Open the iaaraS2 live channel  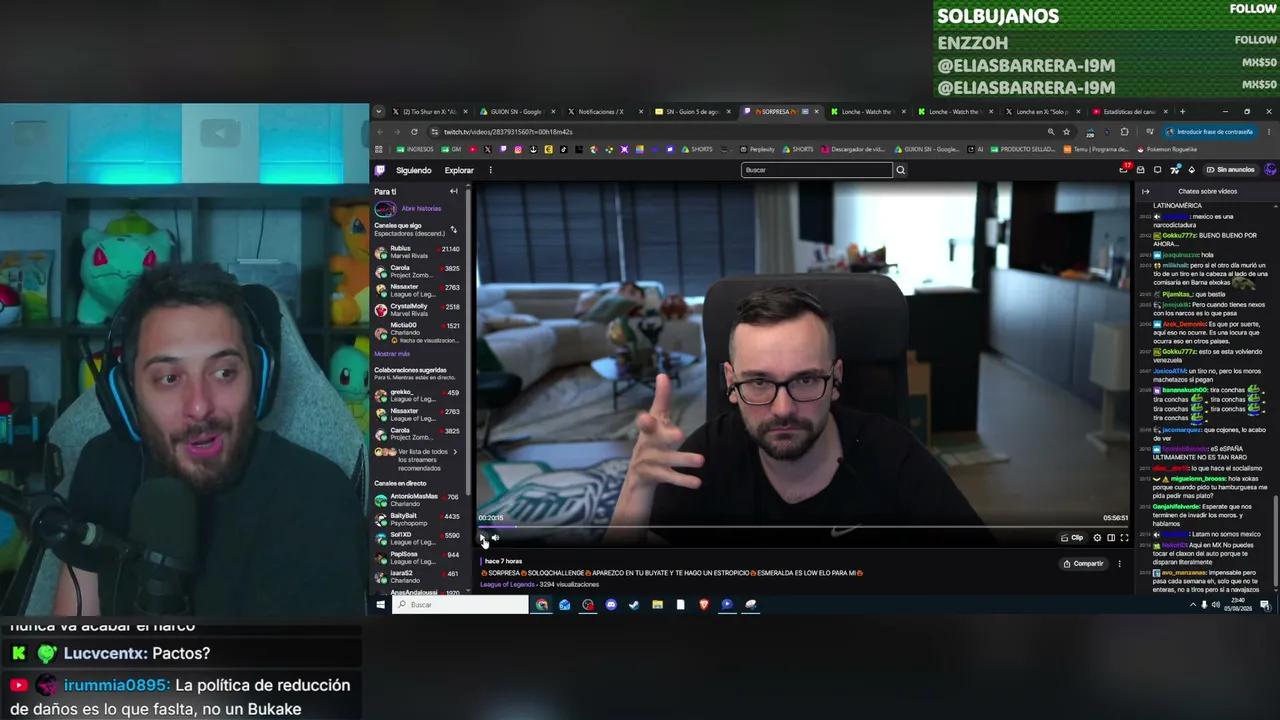tap(417, 576)
